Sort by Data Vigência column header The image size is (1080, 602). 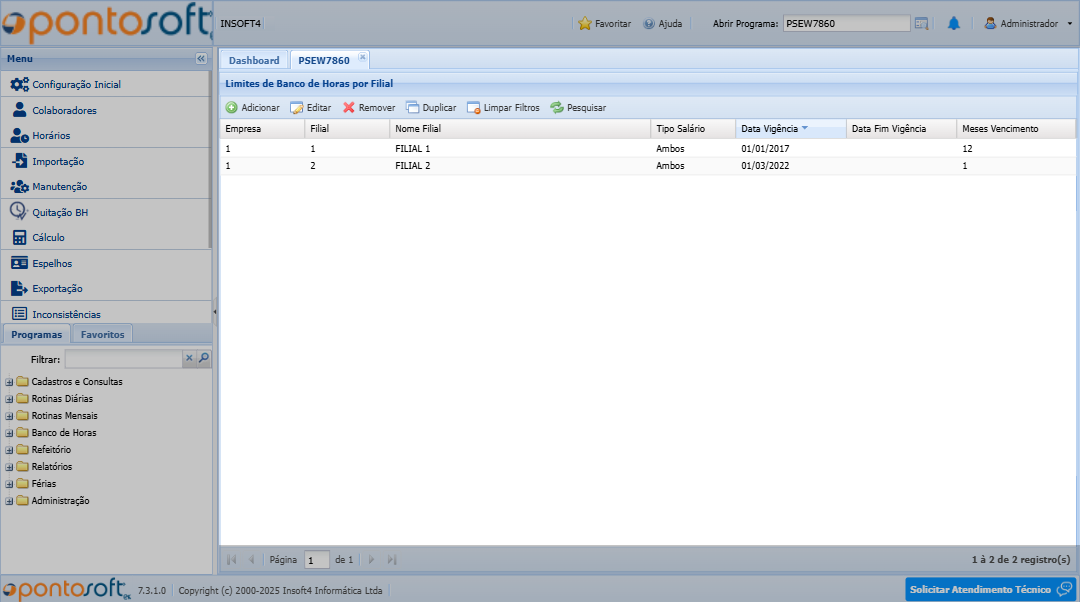[x=769, y=129]
